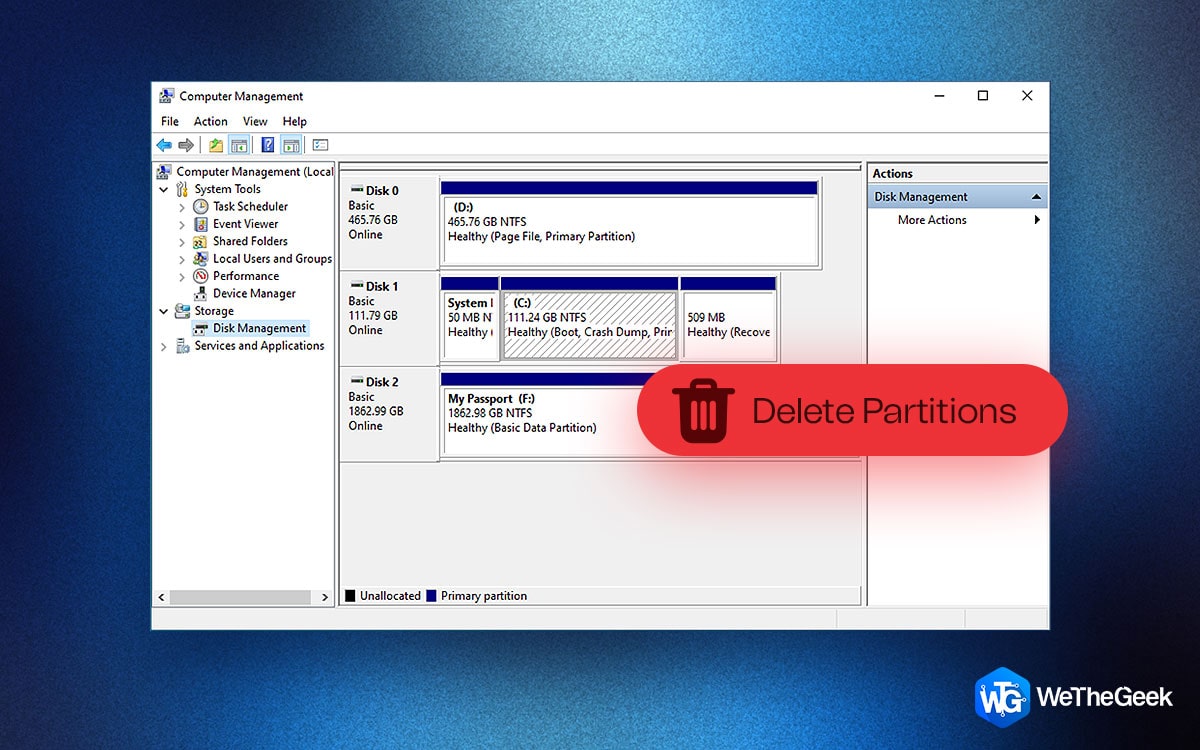This screenshot has width=1200, height=750.
Task: Open the Action menu
Action: (210, 121)
